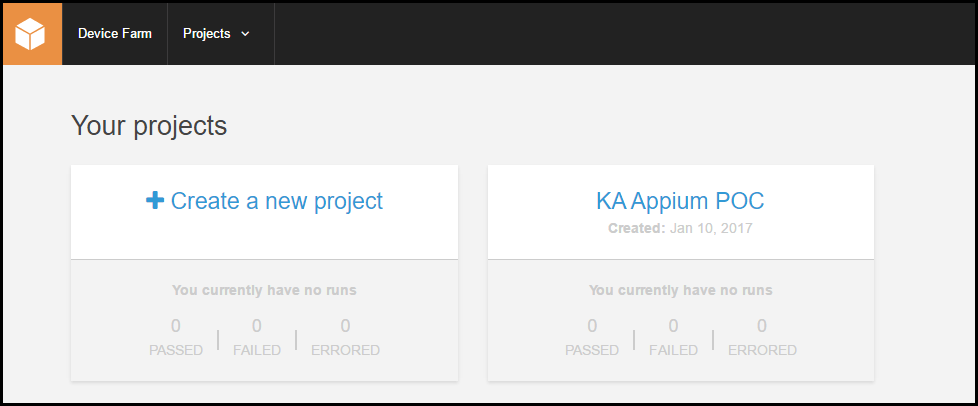
Task: Open the Device Farm home link
Action: pos(115,34)
